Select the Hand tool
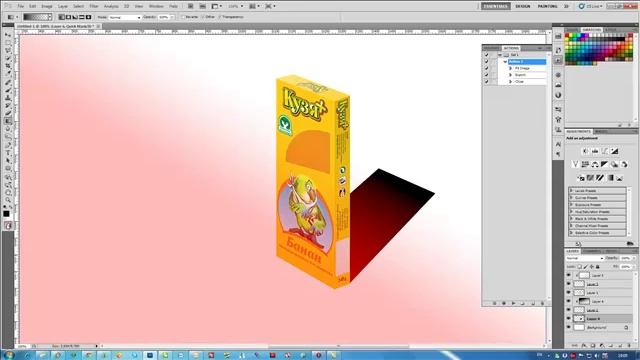Screen dimensions: 640x360 click(x=8, y=192)
